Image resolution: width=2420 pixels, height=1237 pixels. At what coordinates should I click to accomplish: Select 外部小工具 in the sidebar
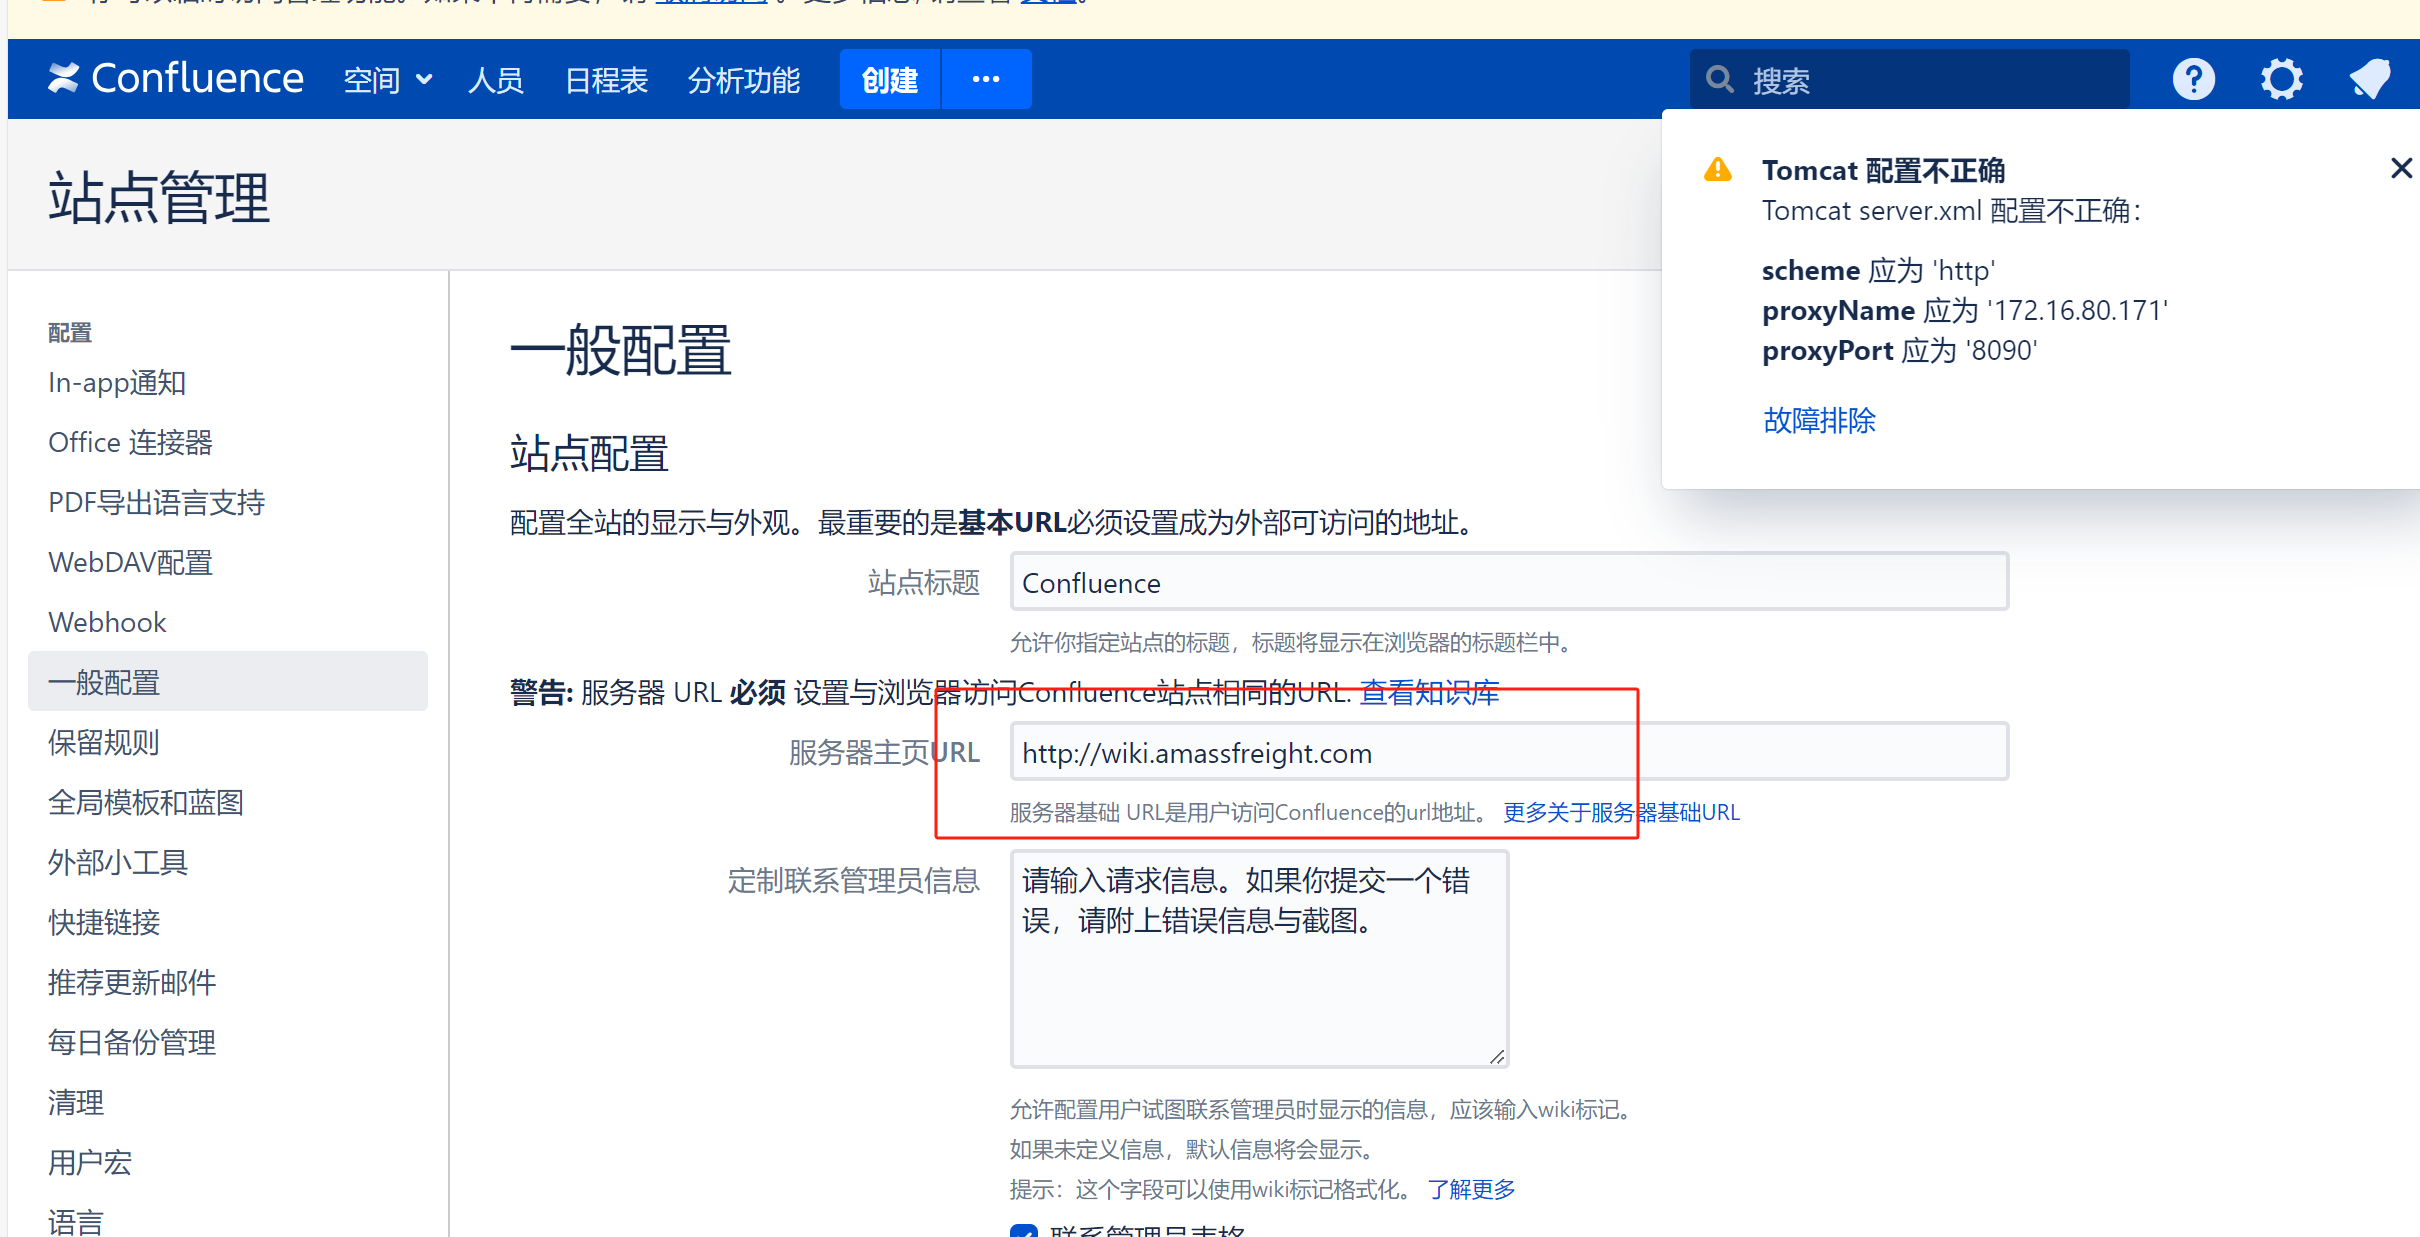click(x=118, y=863)
